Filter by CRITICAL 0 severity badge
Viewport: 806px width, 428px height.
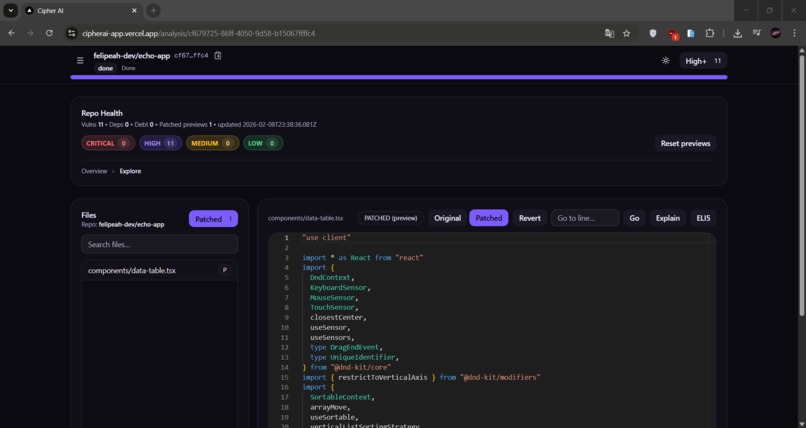pyautogui.click(x=108, y=143)
